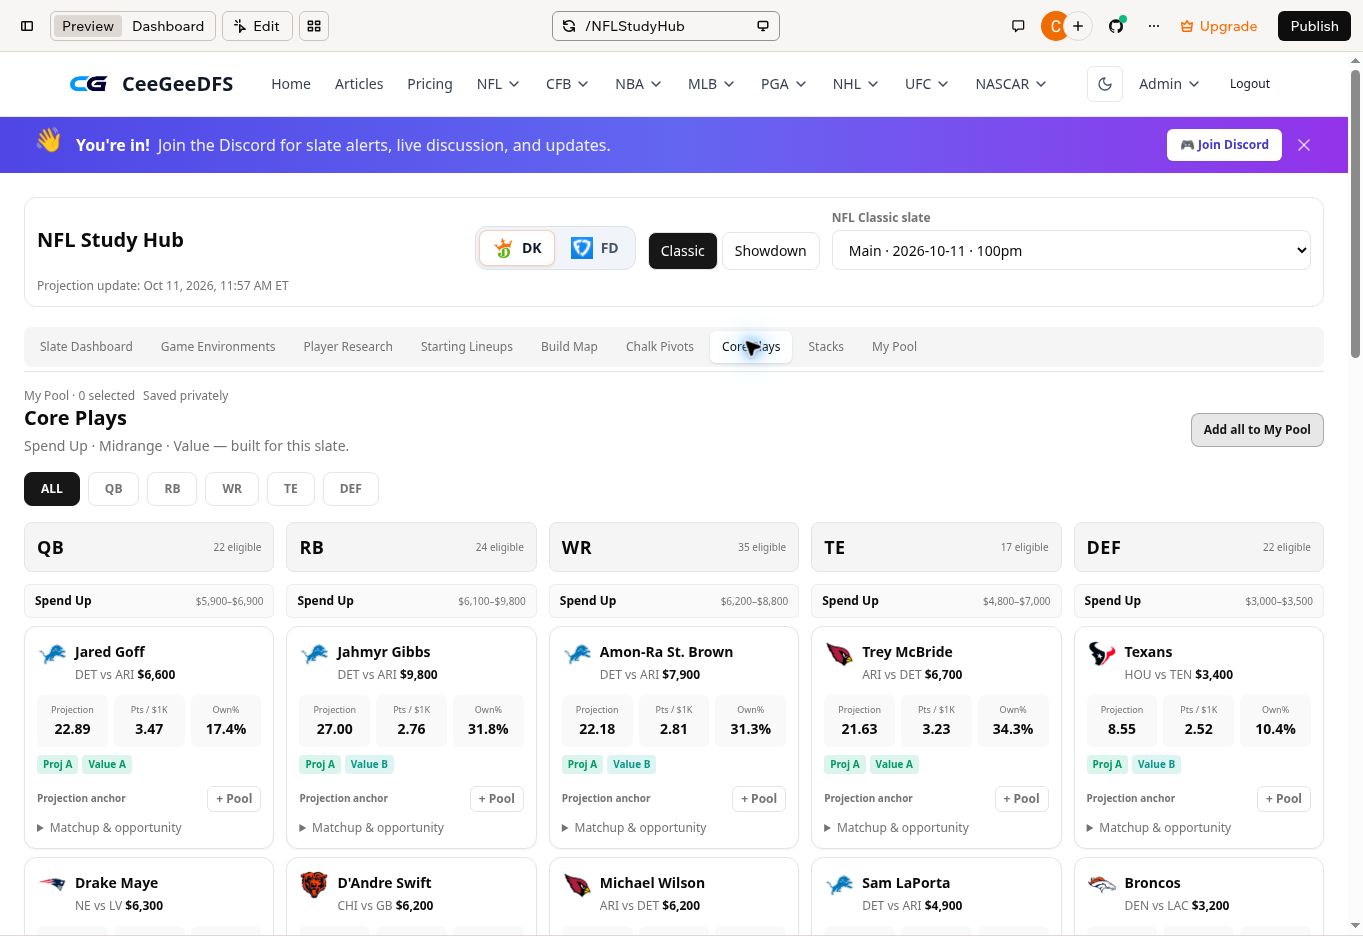1363x936 pixels.
Task: Open the apps grid icon
Action: coord(314,26)
